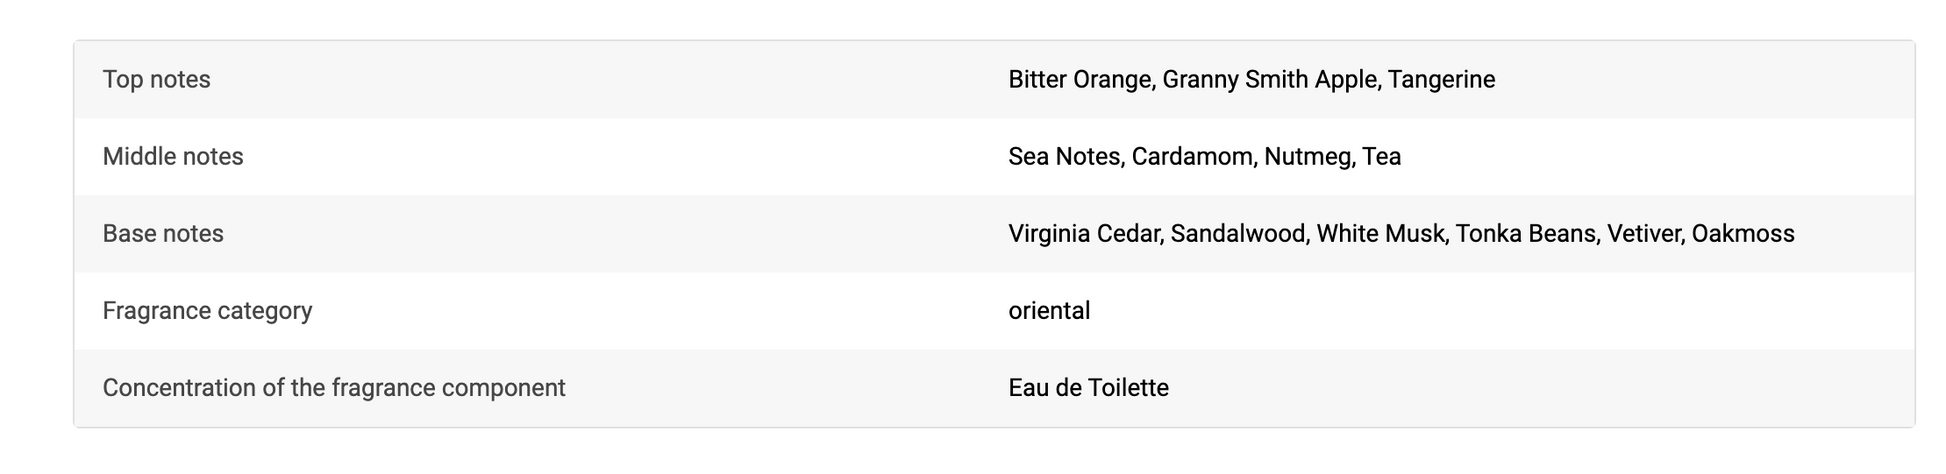Click the Tangerine top note

(x=1441, y=80)
